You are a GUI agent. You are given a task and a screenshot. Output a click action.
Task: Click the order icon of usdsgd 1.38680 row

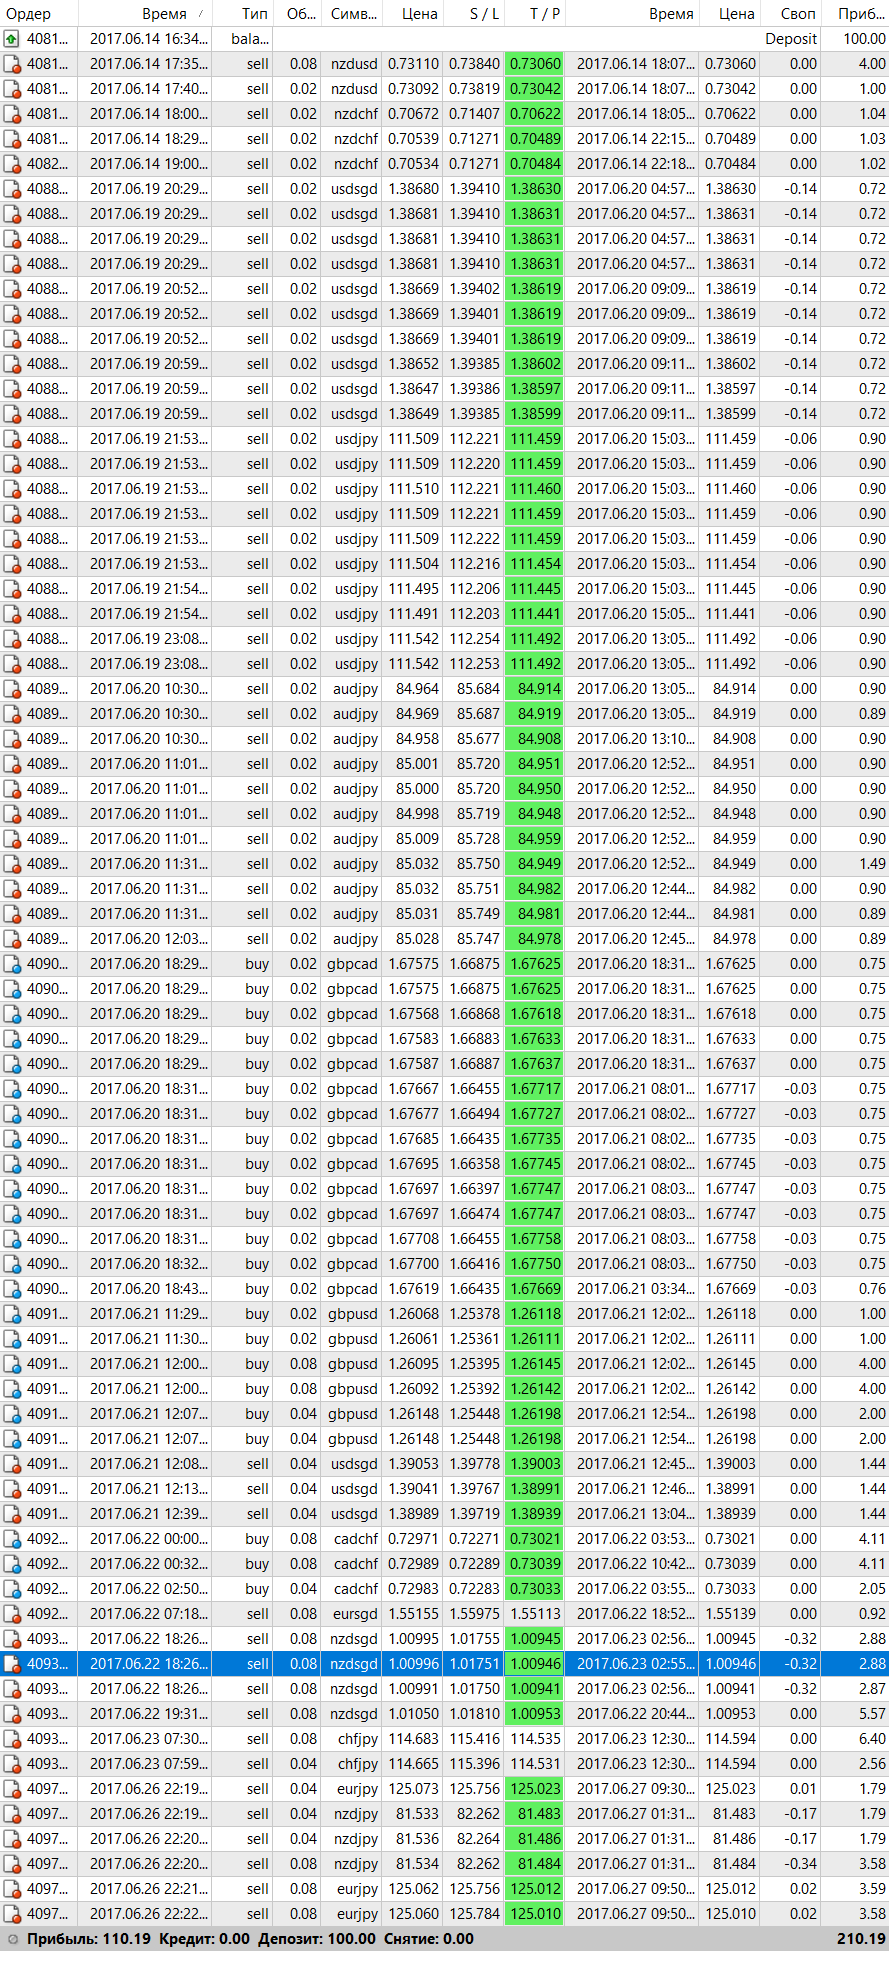[11, 189]
